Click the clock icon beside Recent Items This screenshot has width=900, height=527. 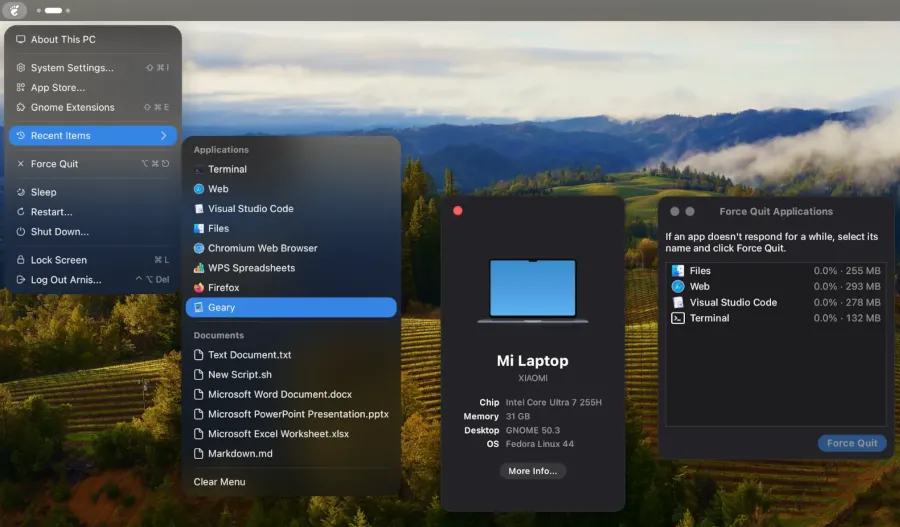21,135
